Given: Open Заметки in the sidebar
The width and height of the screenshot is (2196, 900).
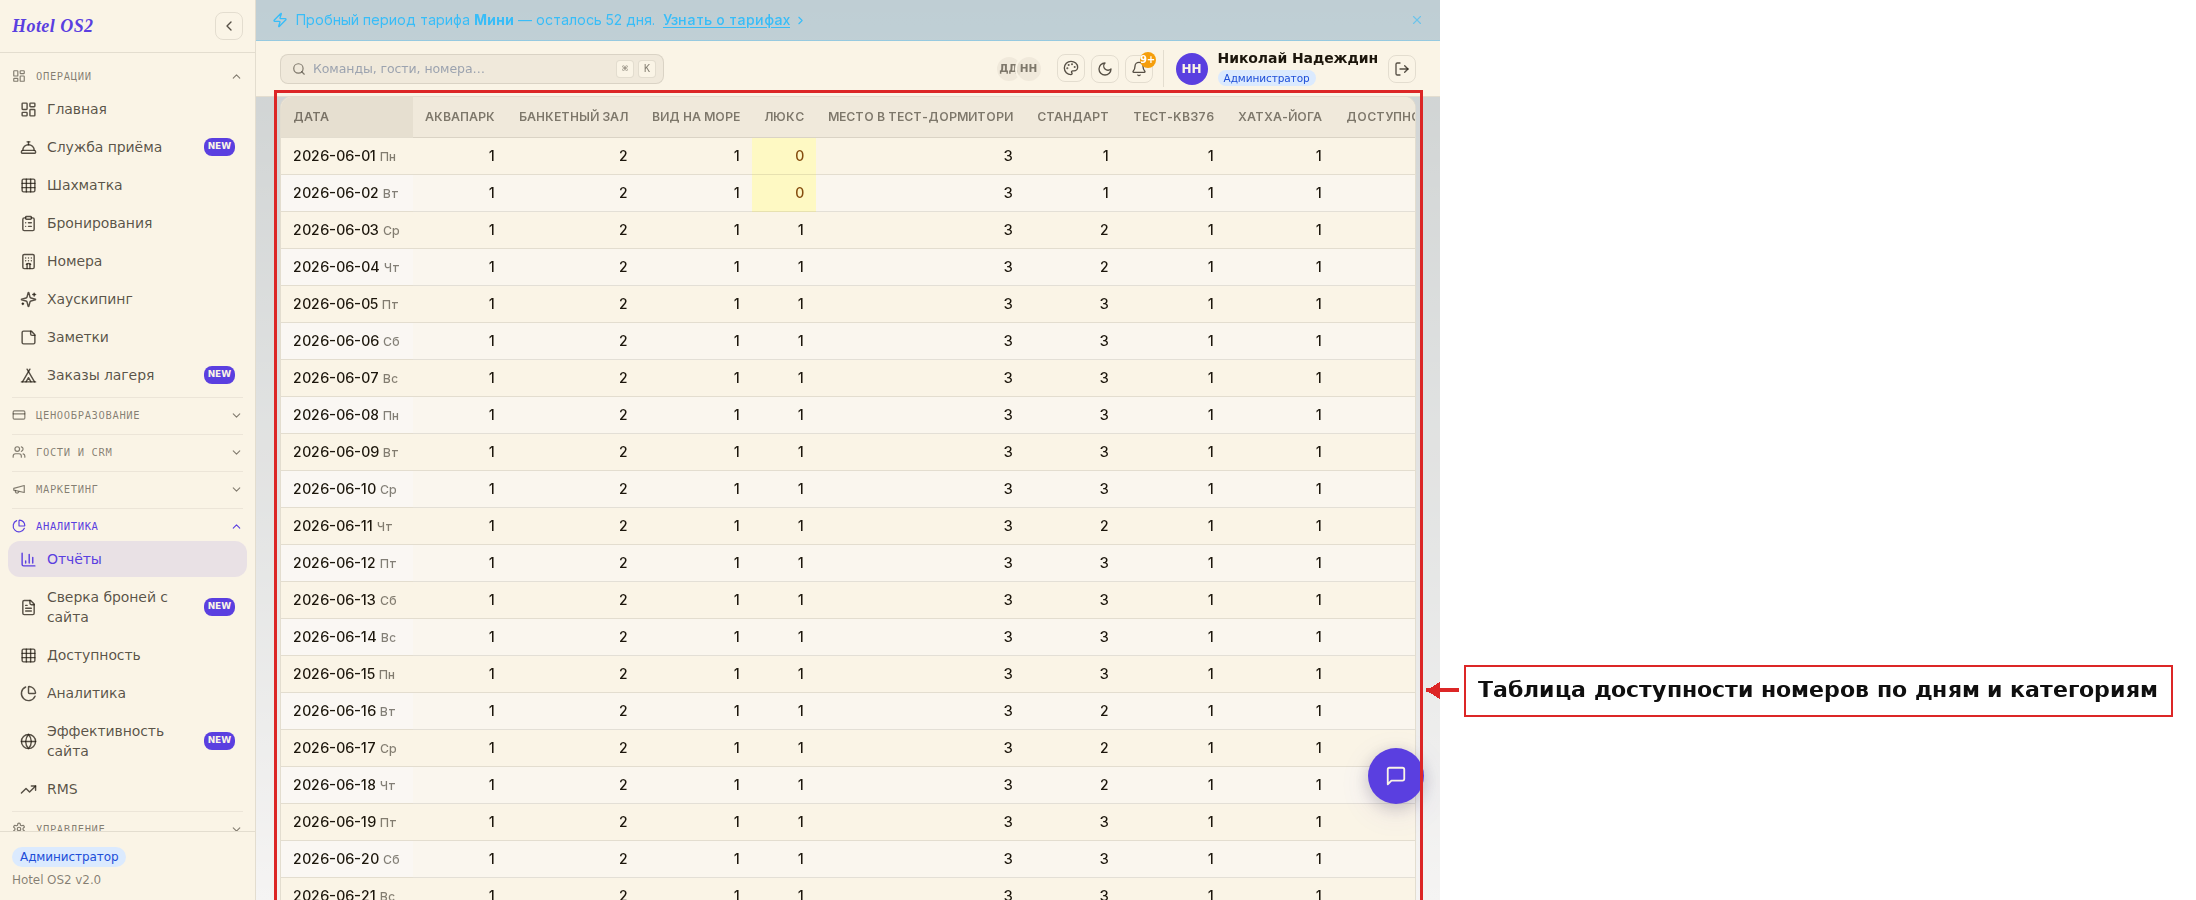Looking at the screenshot, I should coord(128,337).
